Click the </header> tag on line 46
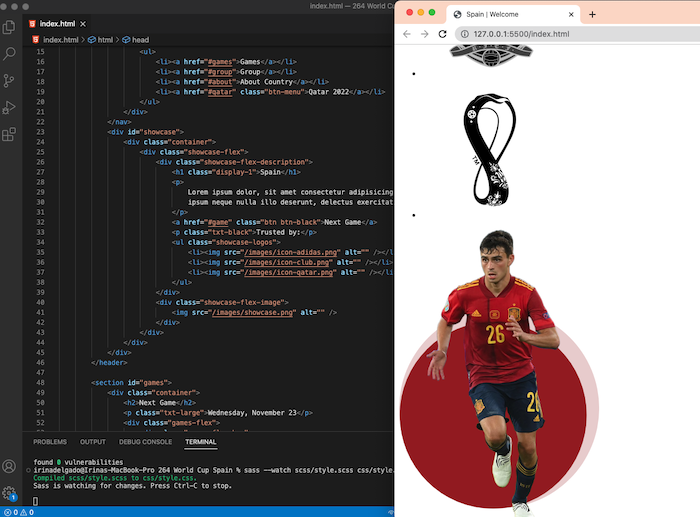This screenshot has width=700, height=517. [x=109, y=363]
